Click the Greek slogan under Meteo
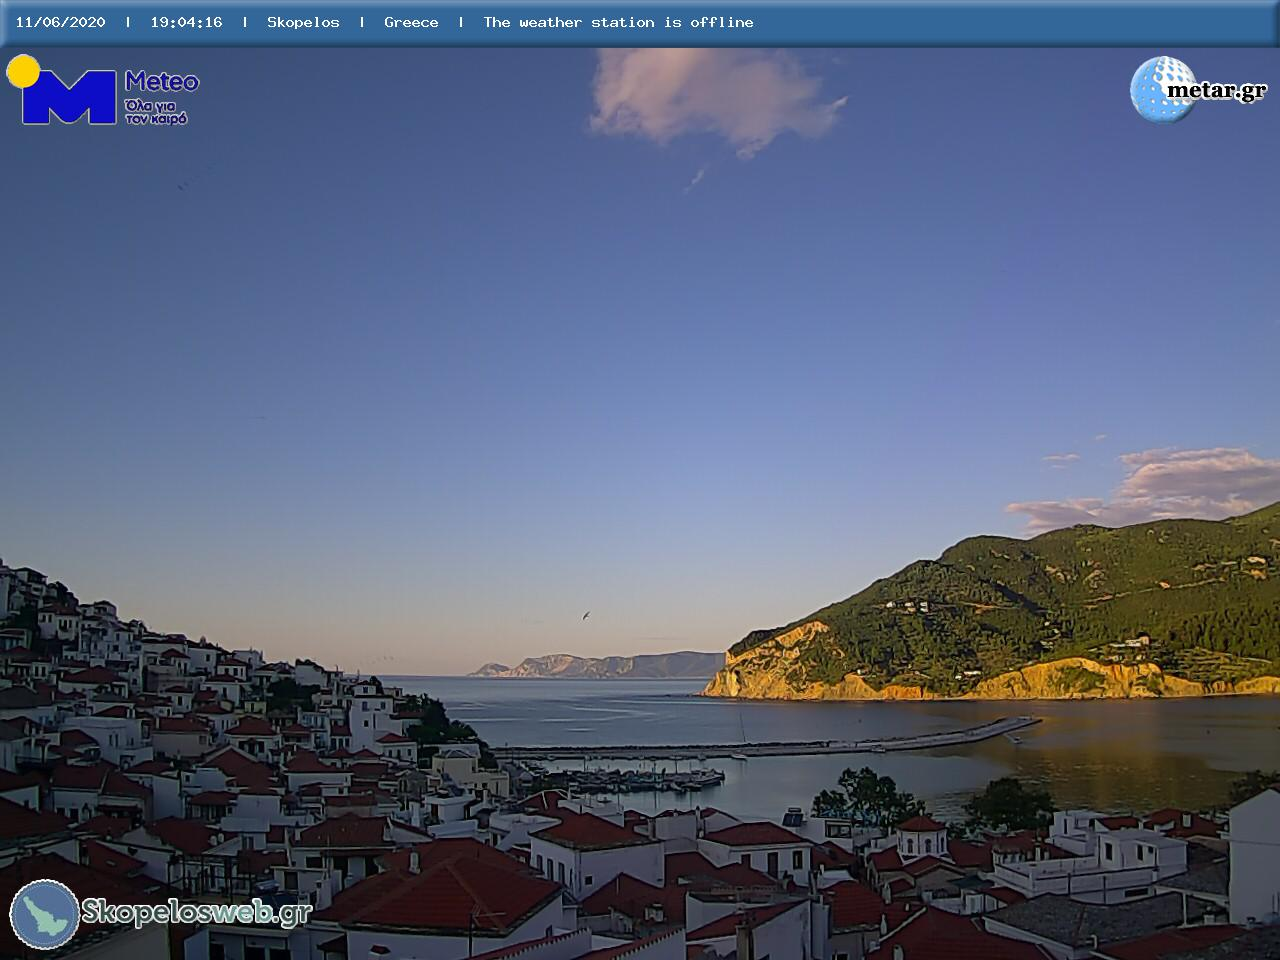The image size is (1280, 960). tap(156, 111)
